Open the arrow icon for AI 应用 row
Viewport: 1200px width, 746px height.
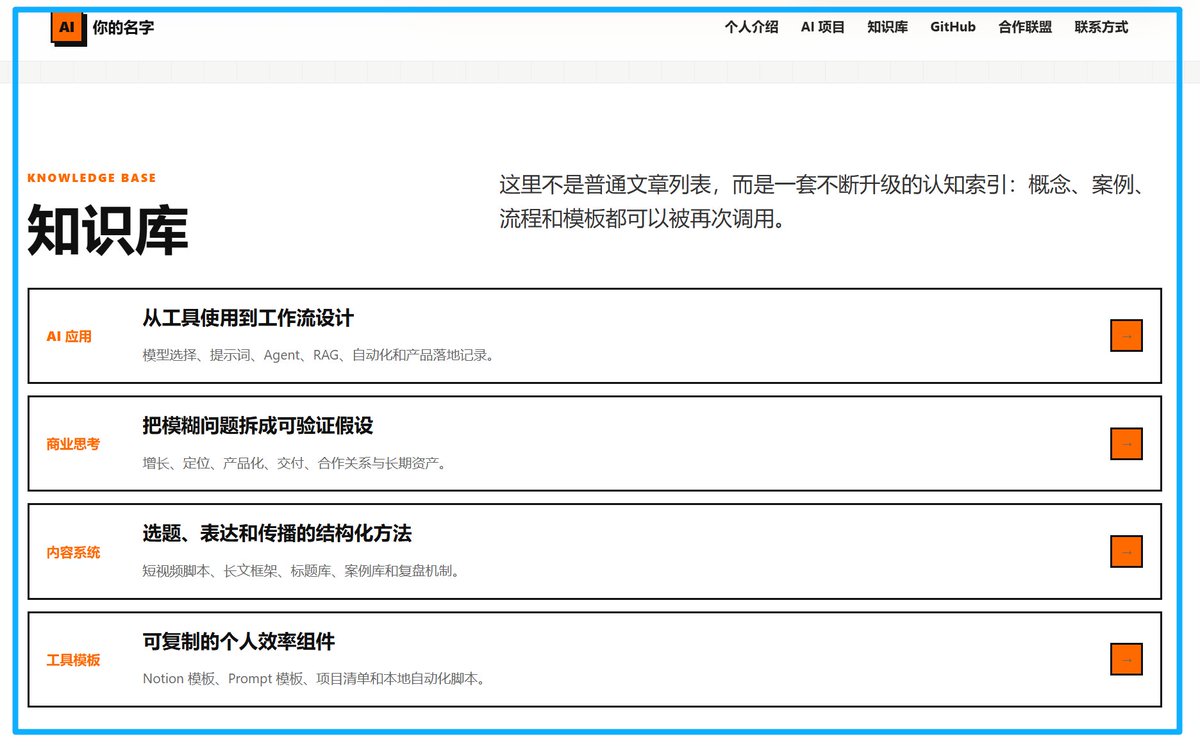pyautogui.click(x=1126, y=336)
